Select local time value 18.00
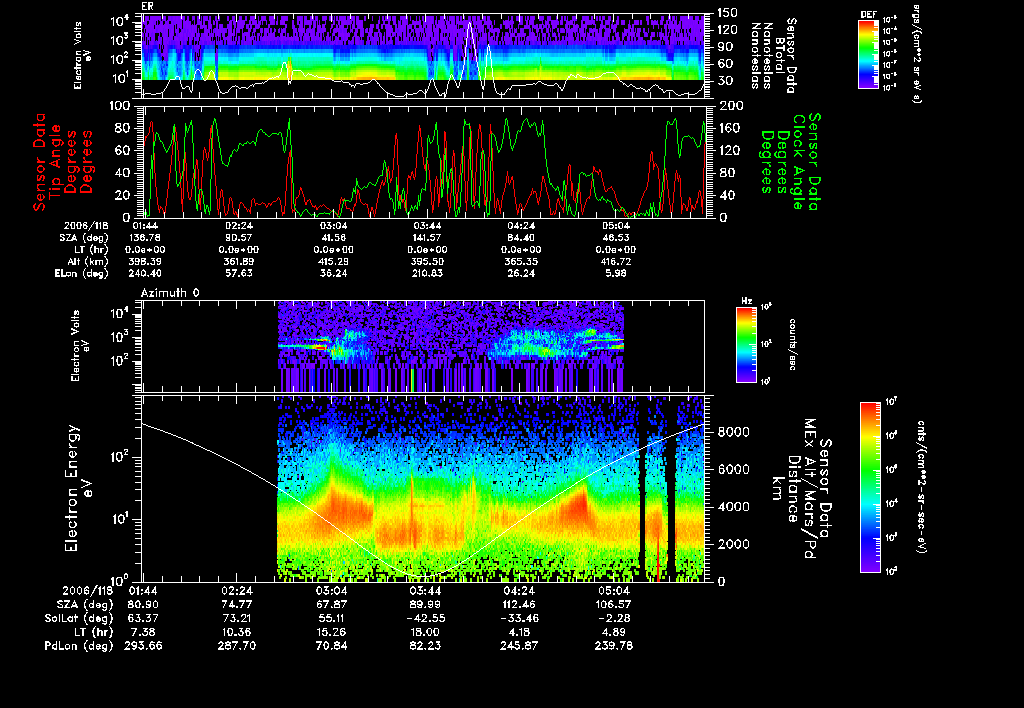 (426, 632)
